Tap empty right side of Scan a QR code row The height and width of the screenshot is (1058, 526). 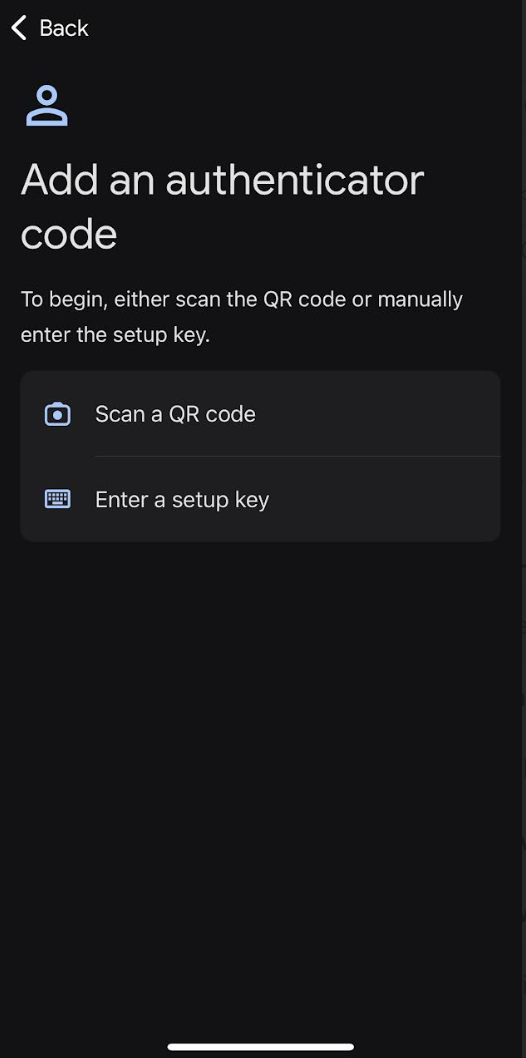coord(405,414)
